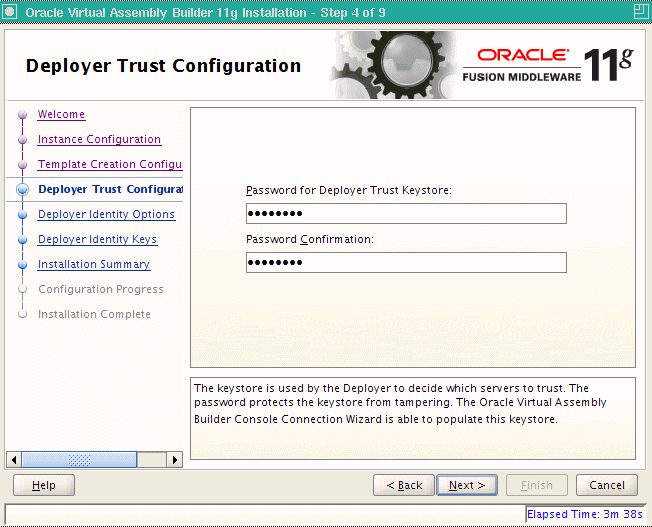Focus the Password Confirmation field

click(406, 262)
